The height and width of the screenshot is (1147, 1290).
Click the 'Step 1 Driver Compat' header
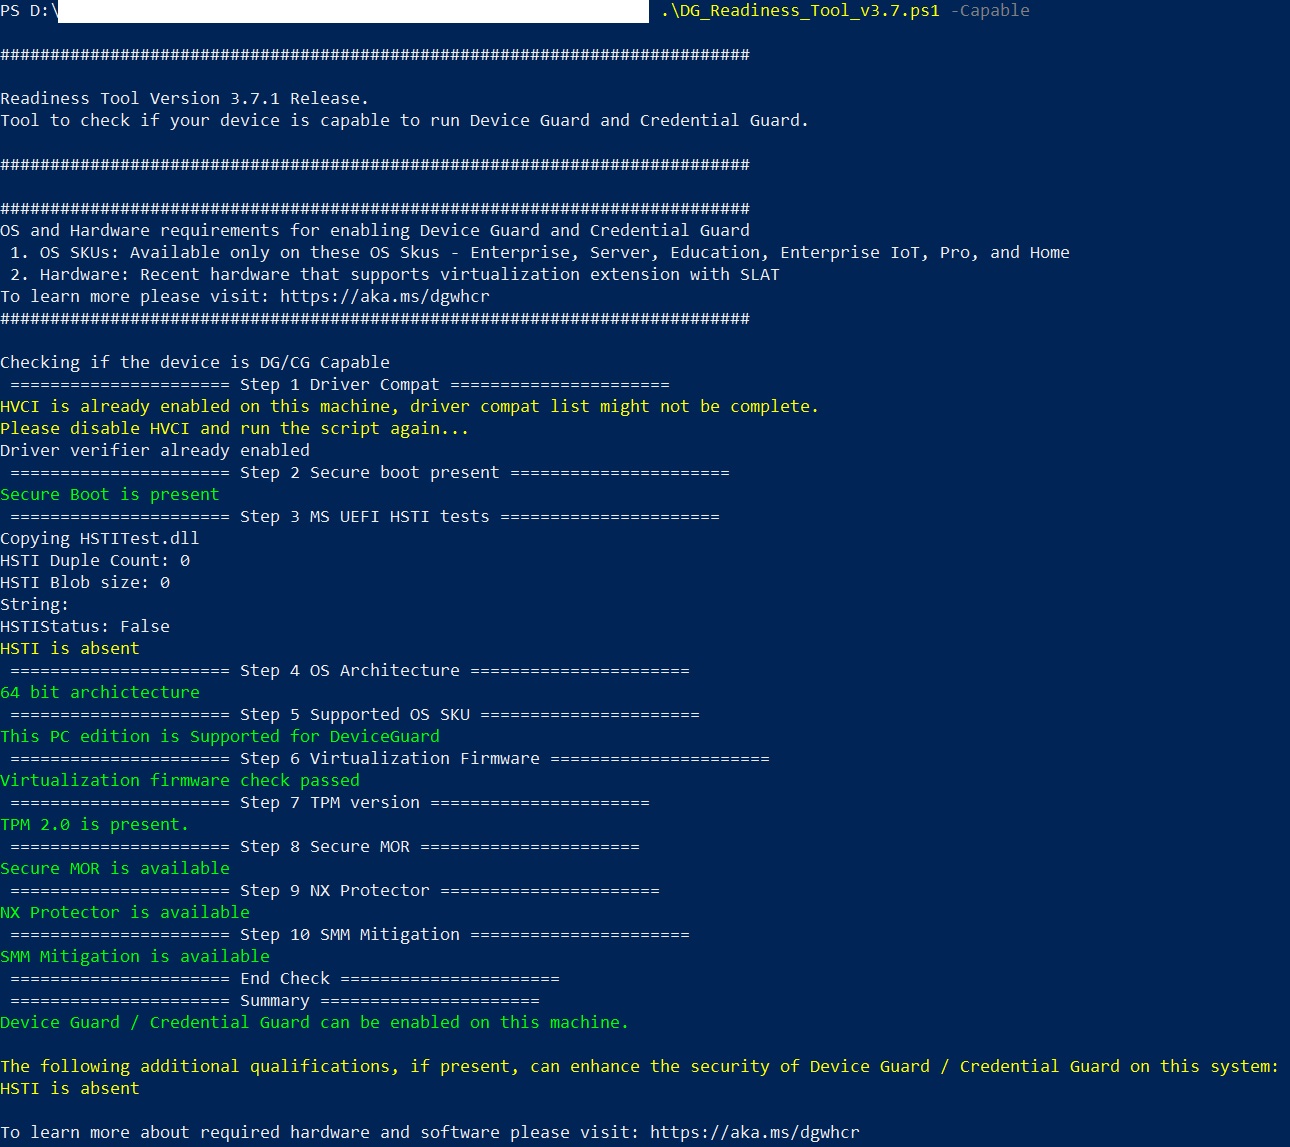pos(340,384)
